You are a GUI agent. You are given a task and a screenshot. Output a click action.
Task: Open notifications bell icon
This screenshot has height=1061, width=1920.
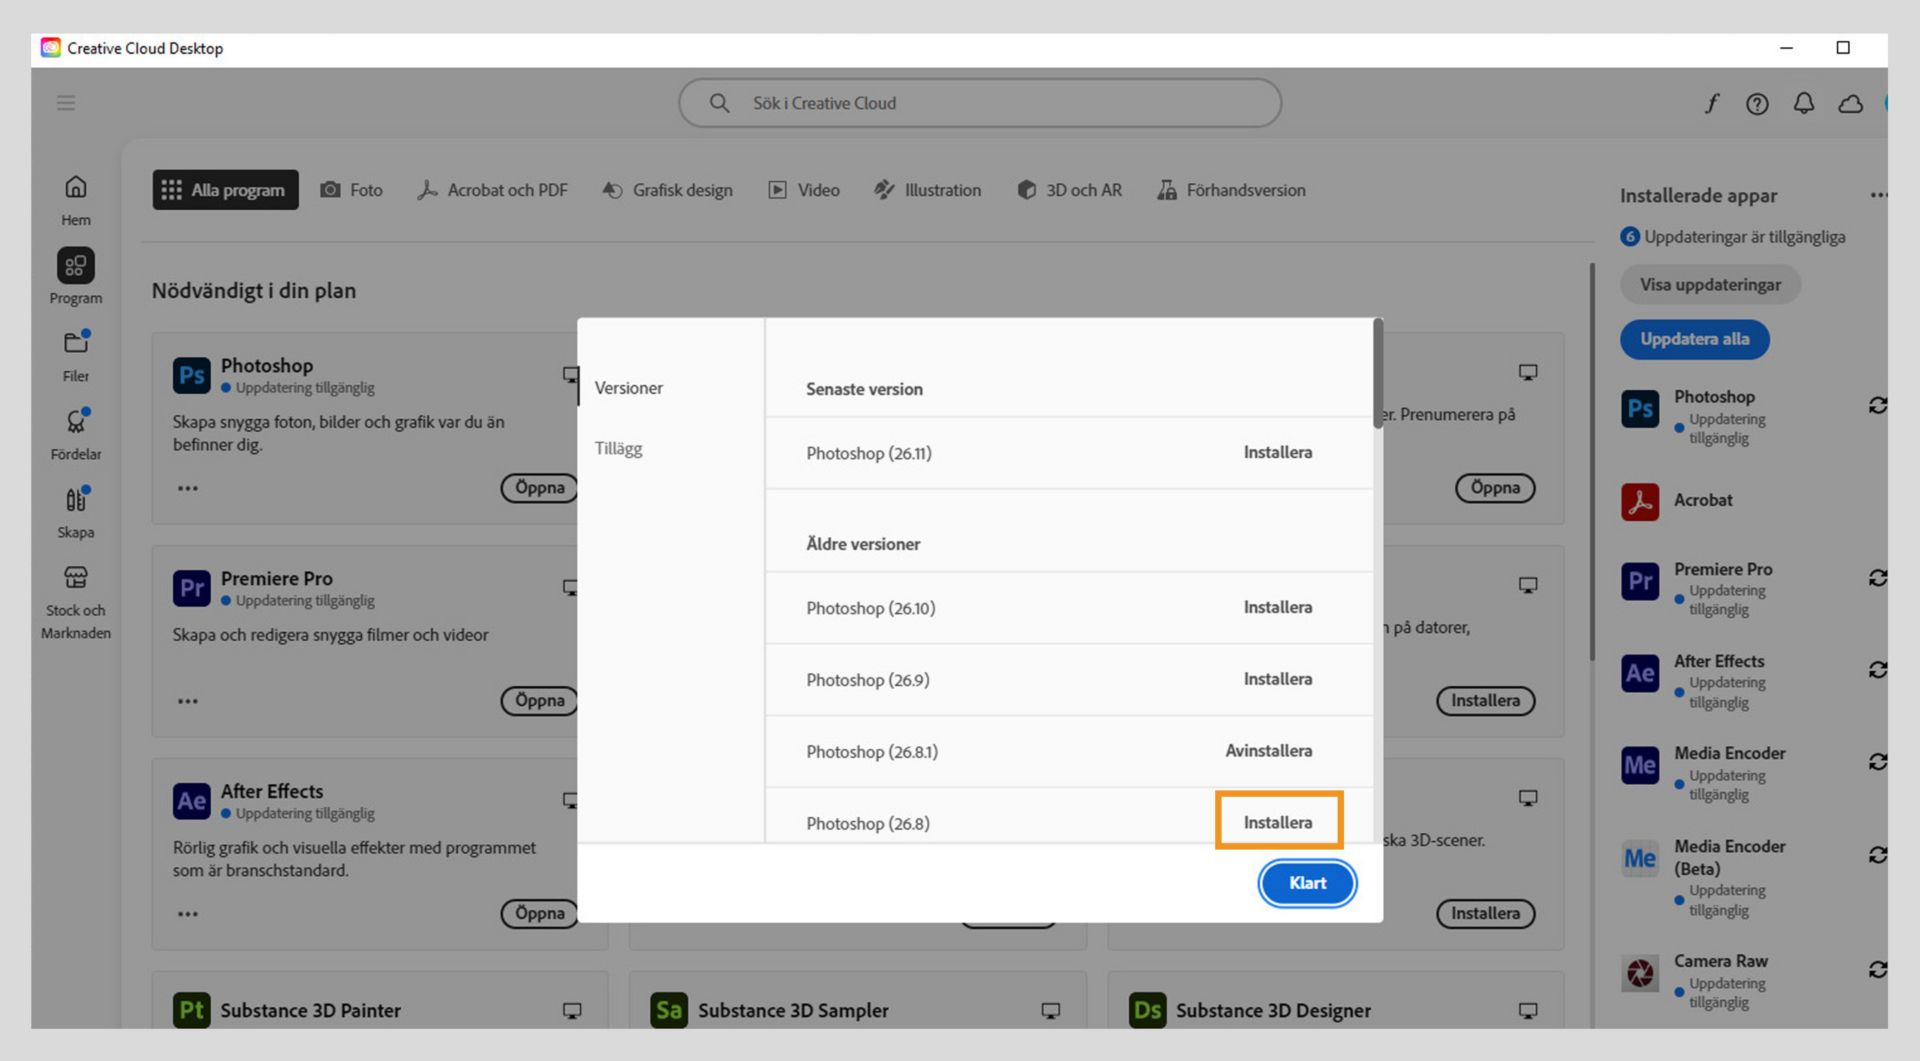pos(1804,103)
